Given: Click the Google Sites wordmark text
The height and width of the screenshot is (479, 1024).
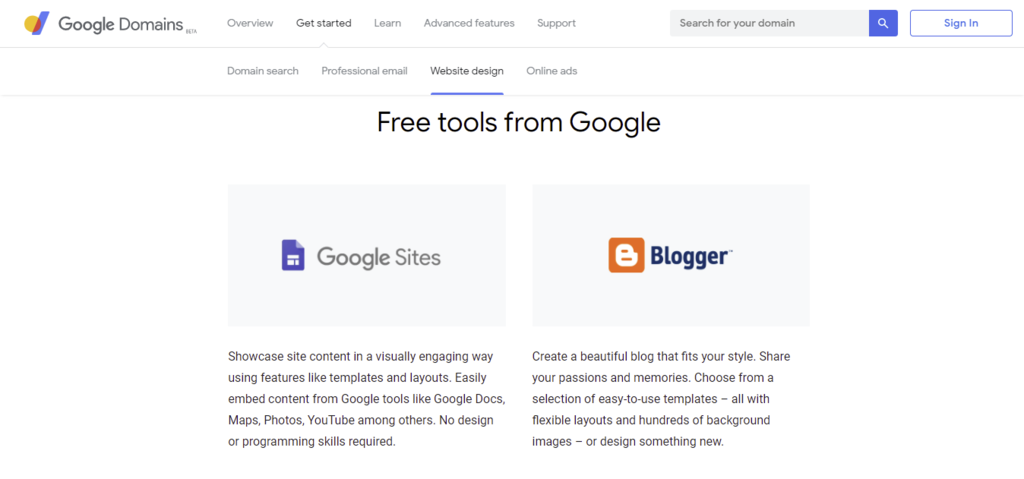Looking at the screenshot, I should (x=378, y=257).
